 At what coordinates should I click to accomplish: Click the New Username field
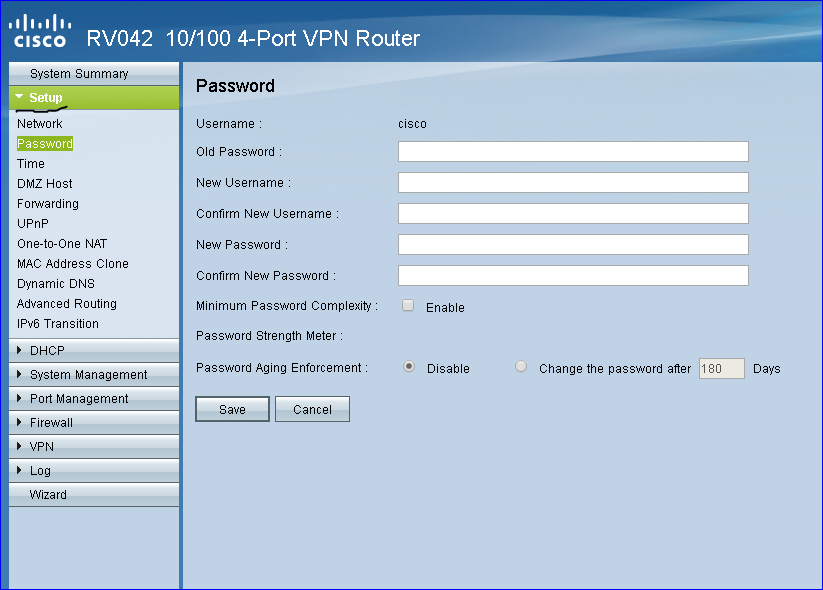(573, 183)
